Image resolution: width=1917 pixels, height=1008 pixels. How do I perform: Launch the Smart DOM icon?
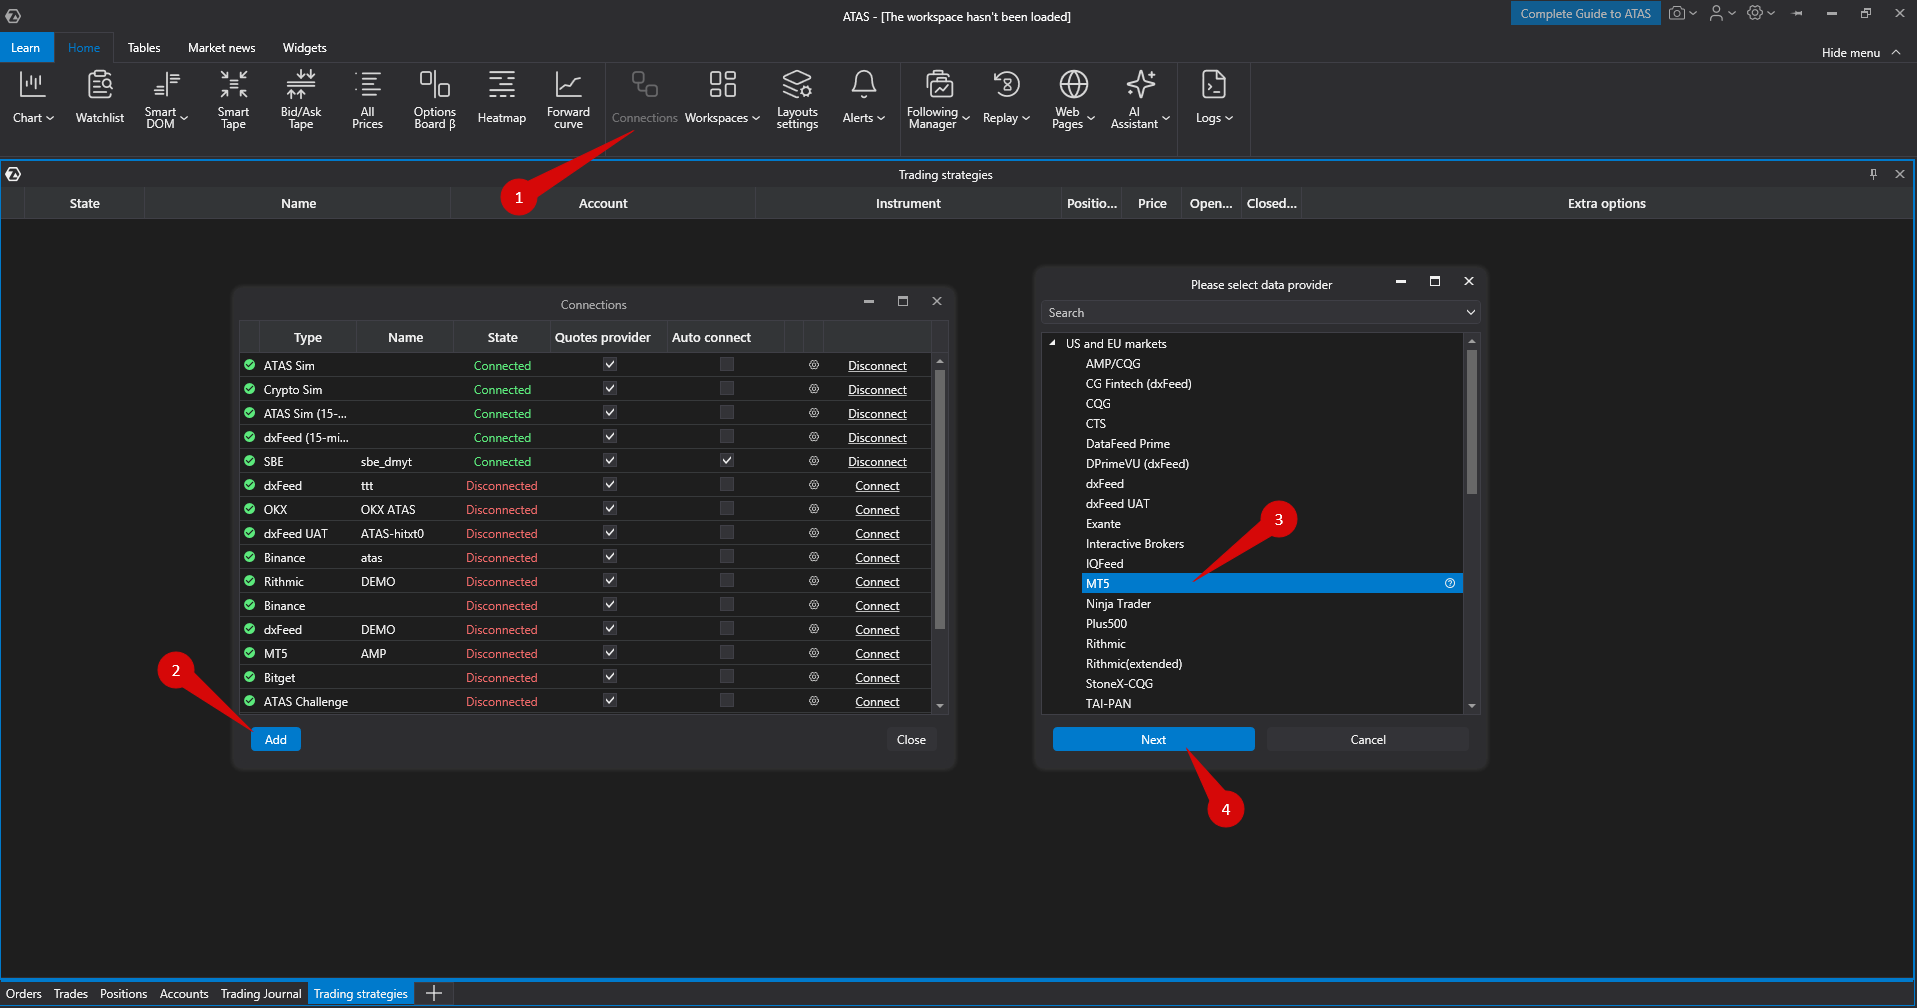coord(166,85)
